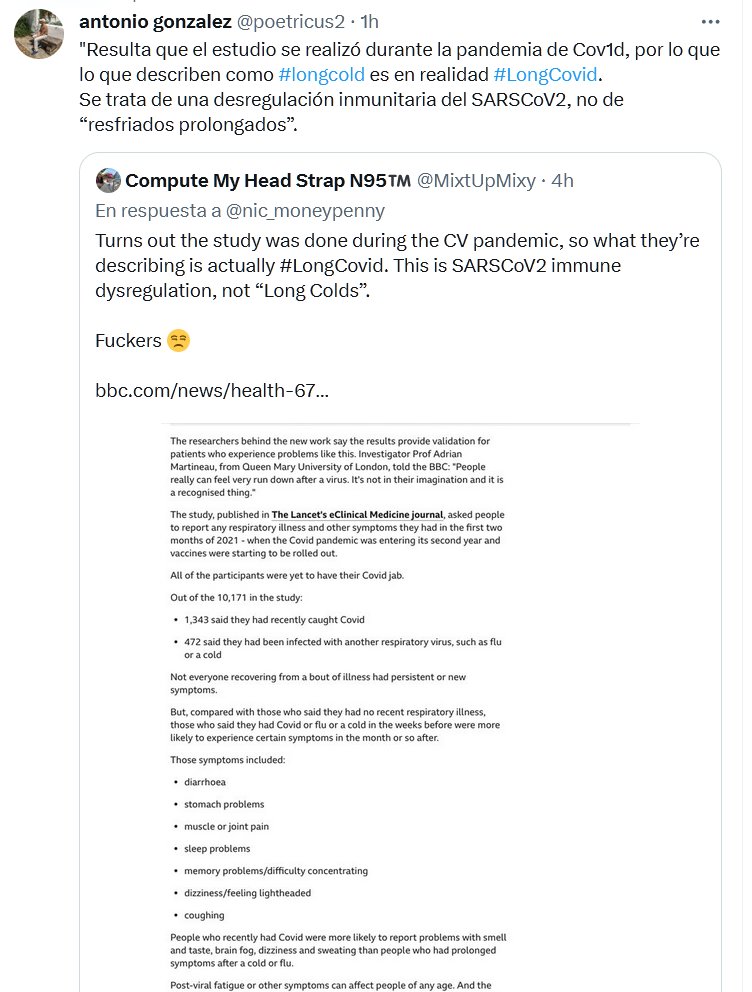Open the #longcold hashtag
This screenshot has width=752, height=992.
coord(321,74)
